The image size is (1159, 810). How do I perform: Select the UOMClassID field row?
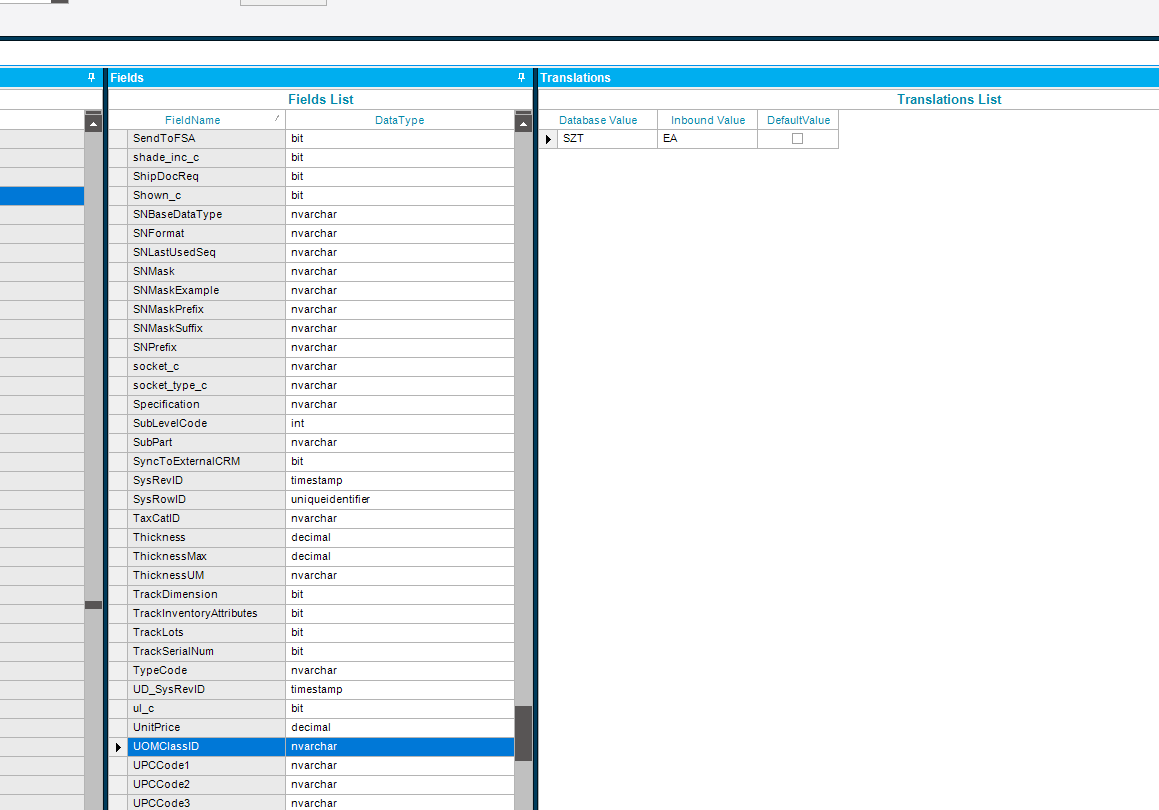(300, 746)
